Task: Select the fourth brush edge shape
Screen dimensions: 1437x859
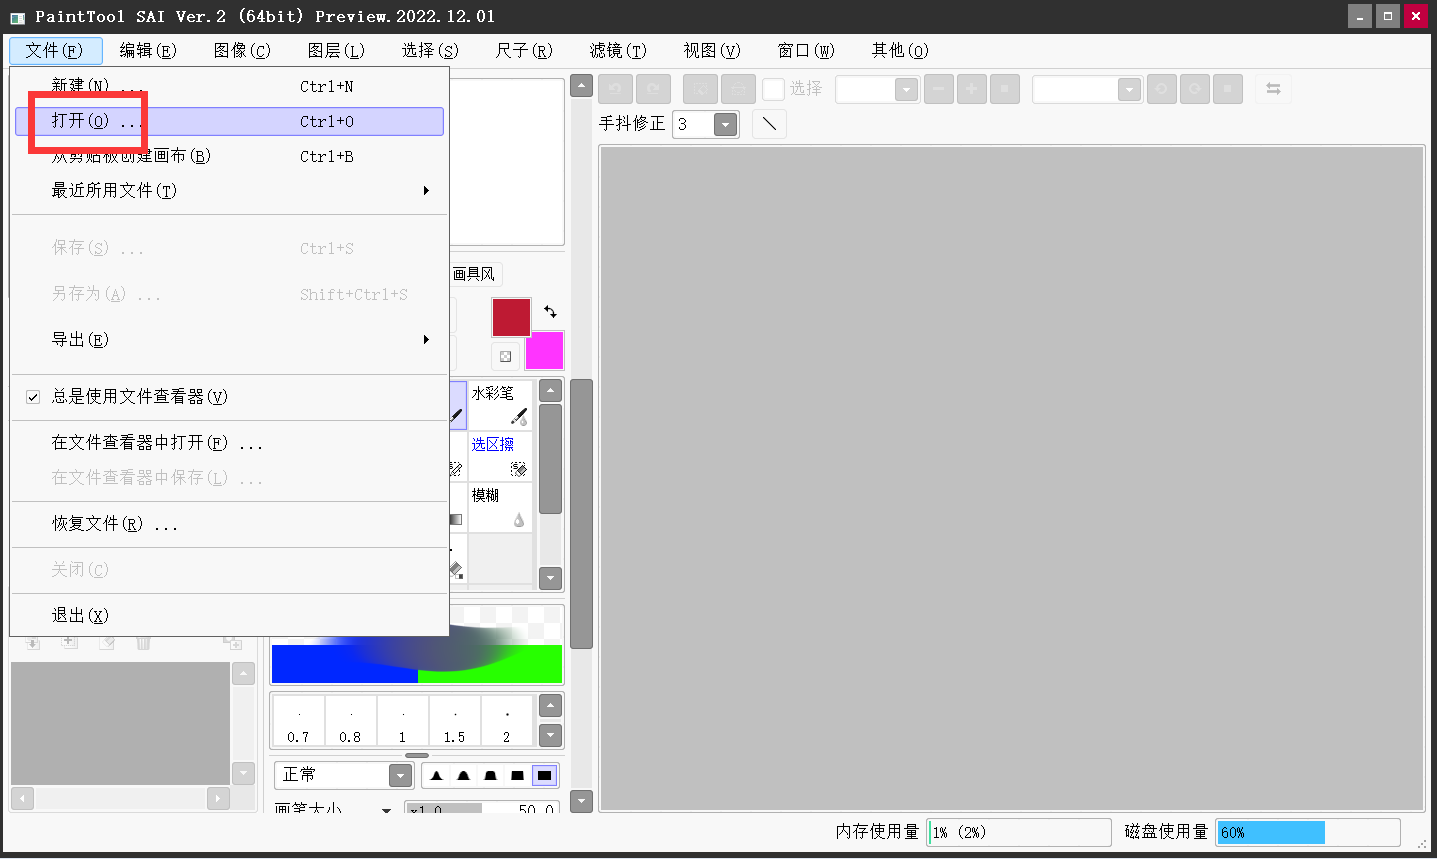Action: 517,775
